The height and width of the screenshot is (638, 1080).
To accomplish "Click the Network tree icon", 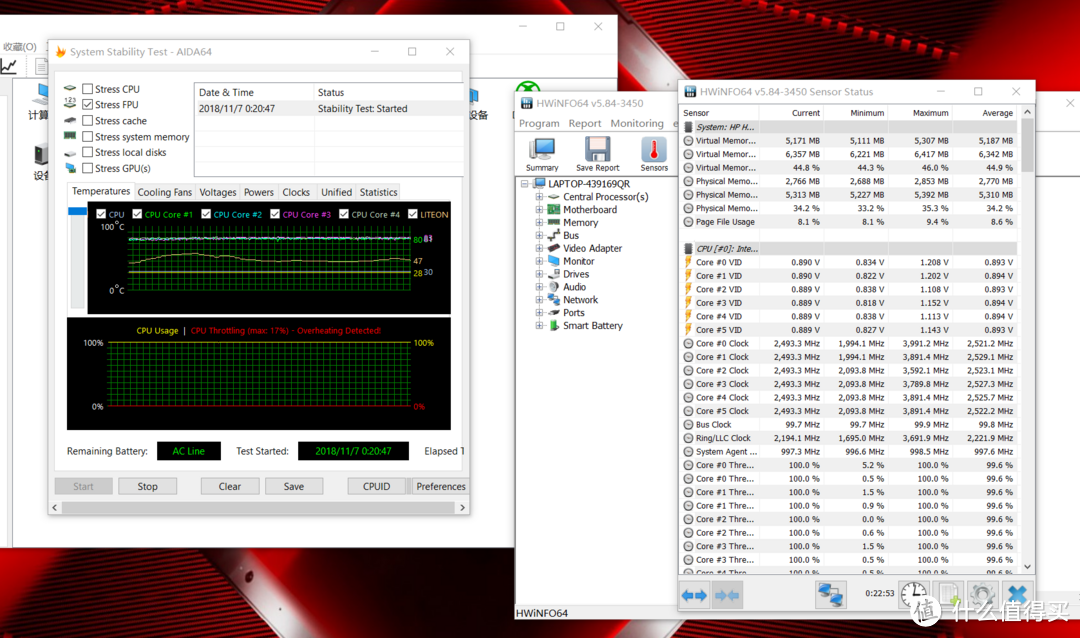I will tap(554, 300).
